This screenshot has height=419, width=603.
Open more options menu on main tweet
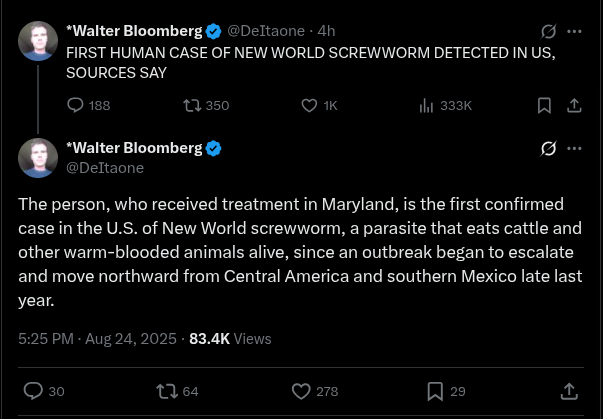[574, 149]
